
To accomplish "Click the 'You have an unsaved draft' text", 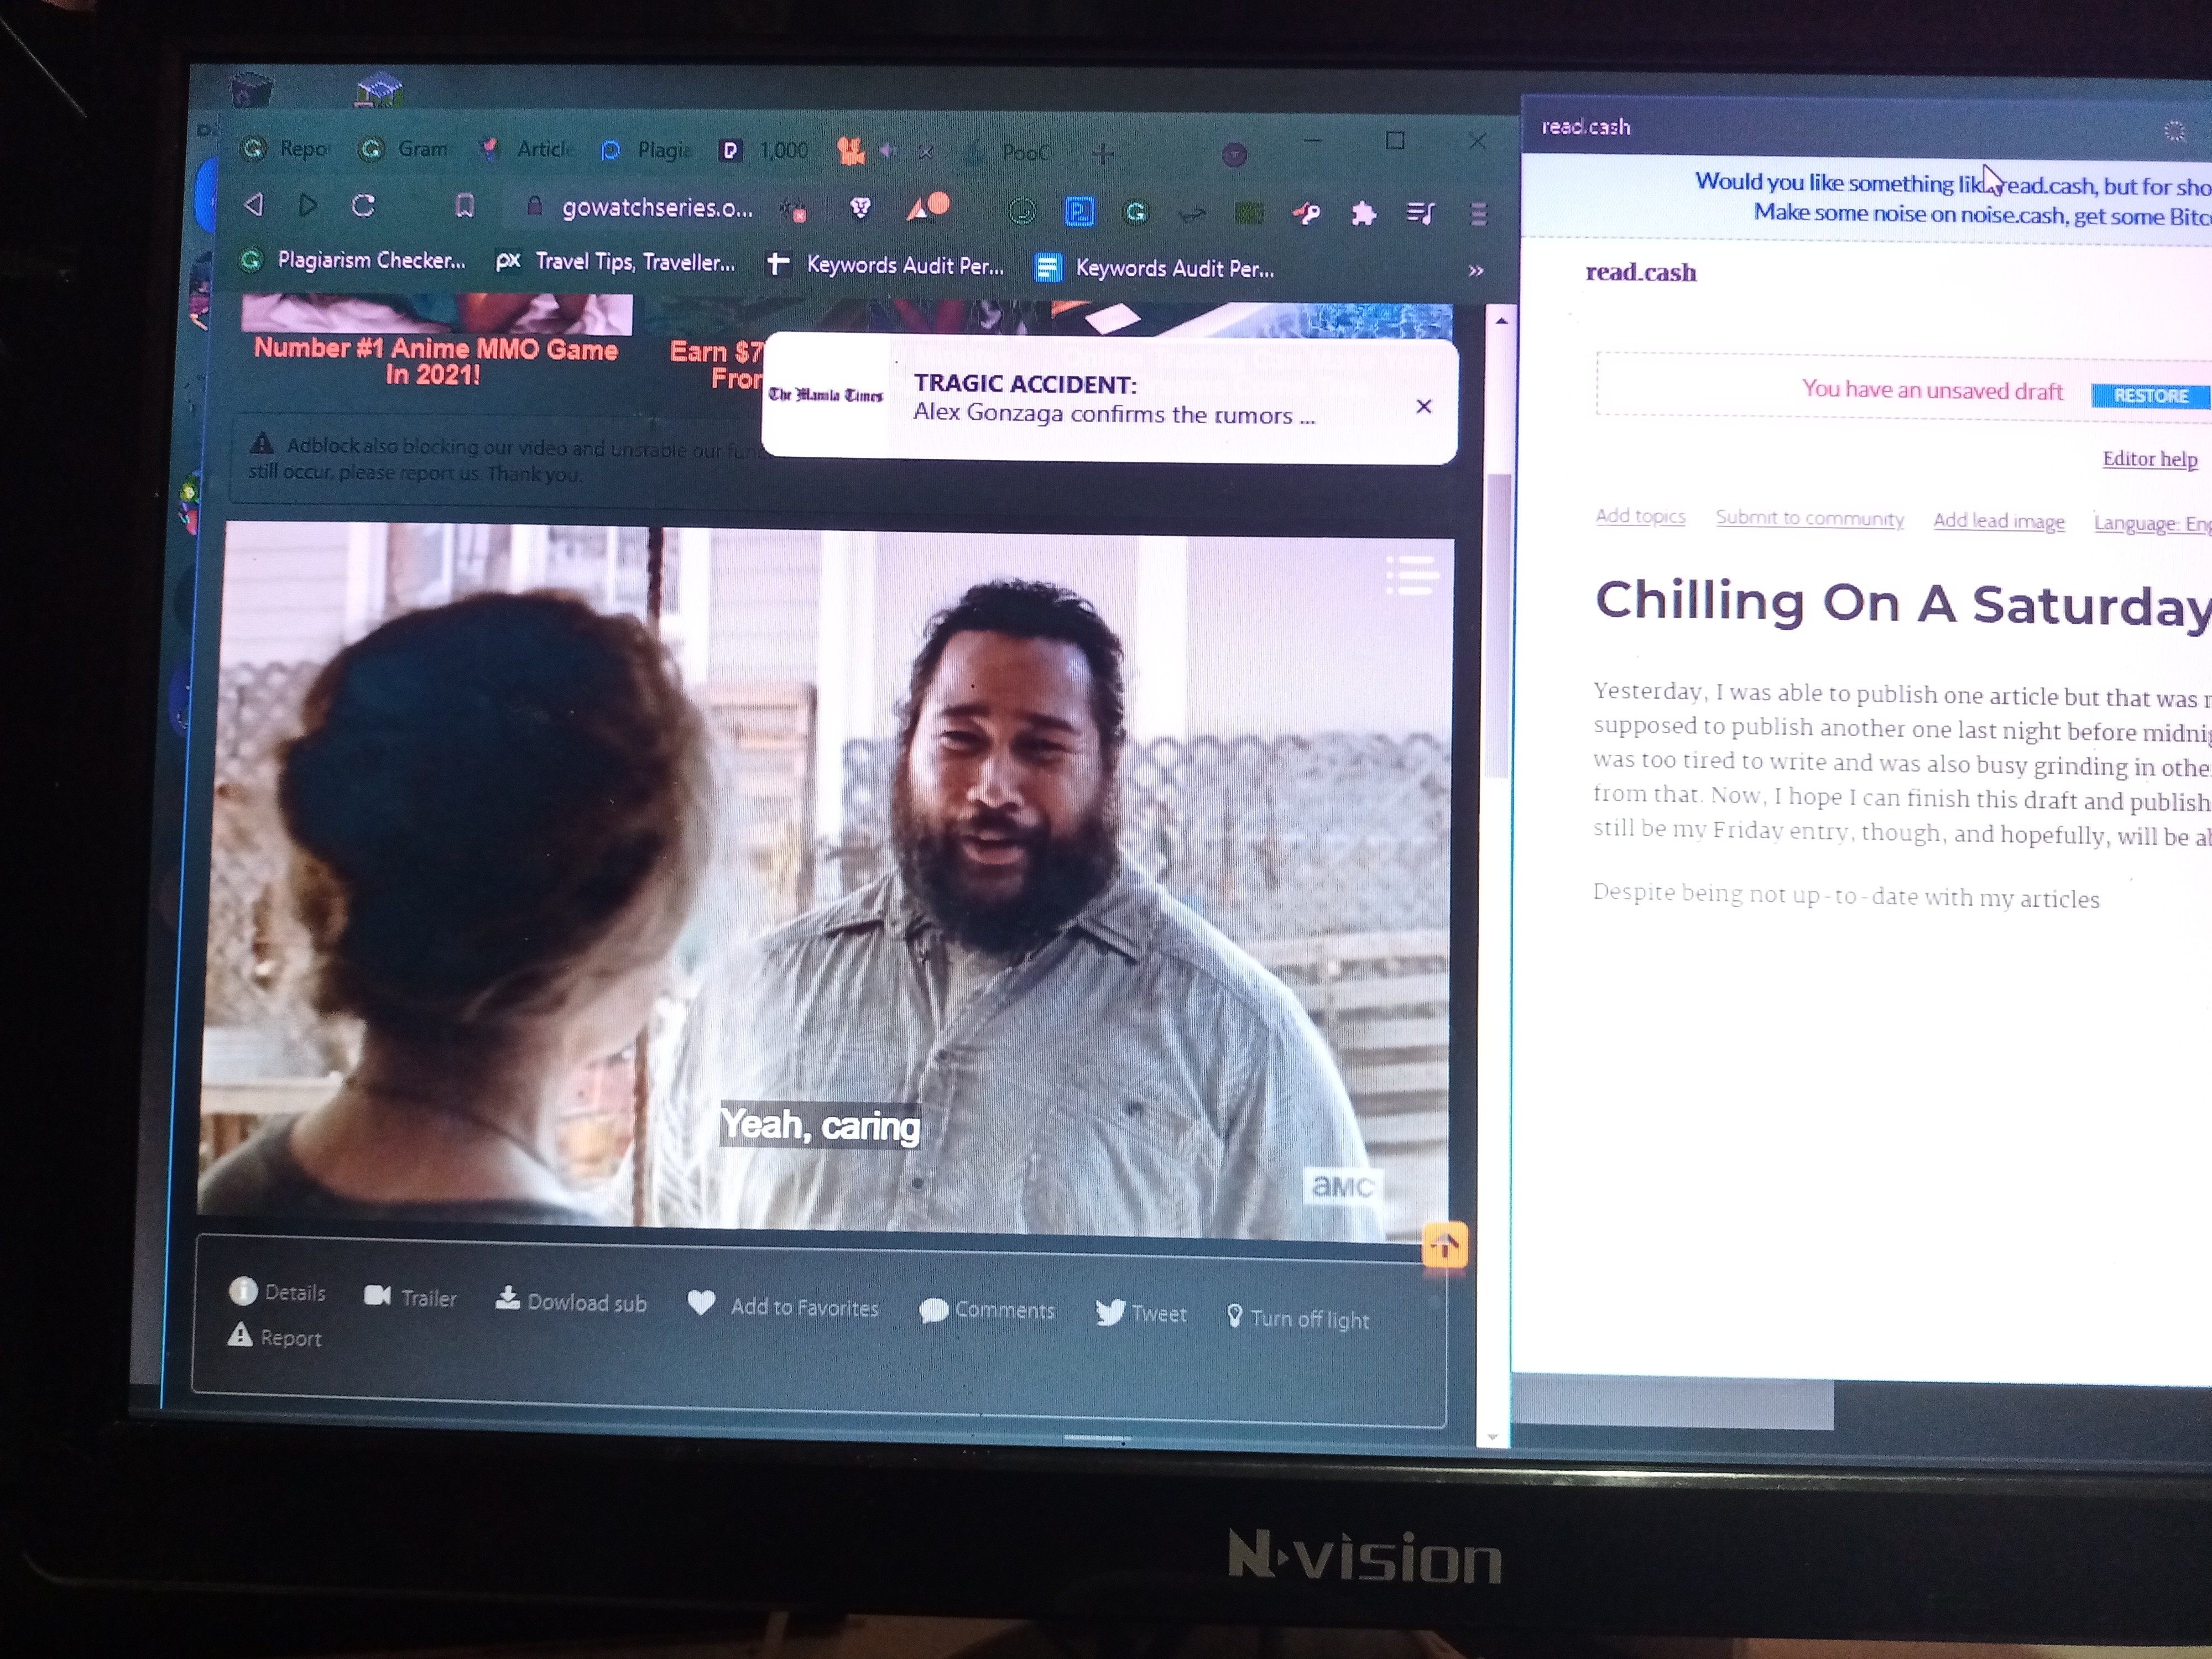I will 1932,391.
